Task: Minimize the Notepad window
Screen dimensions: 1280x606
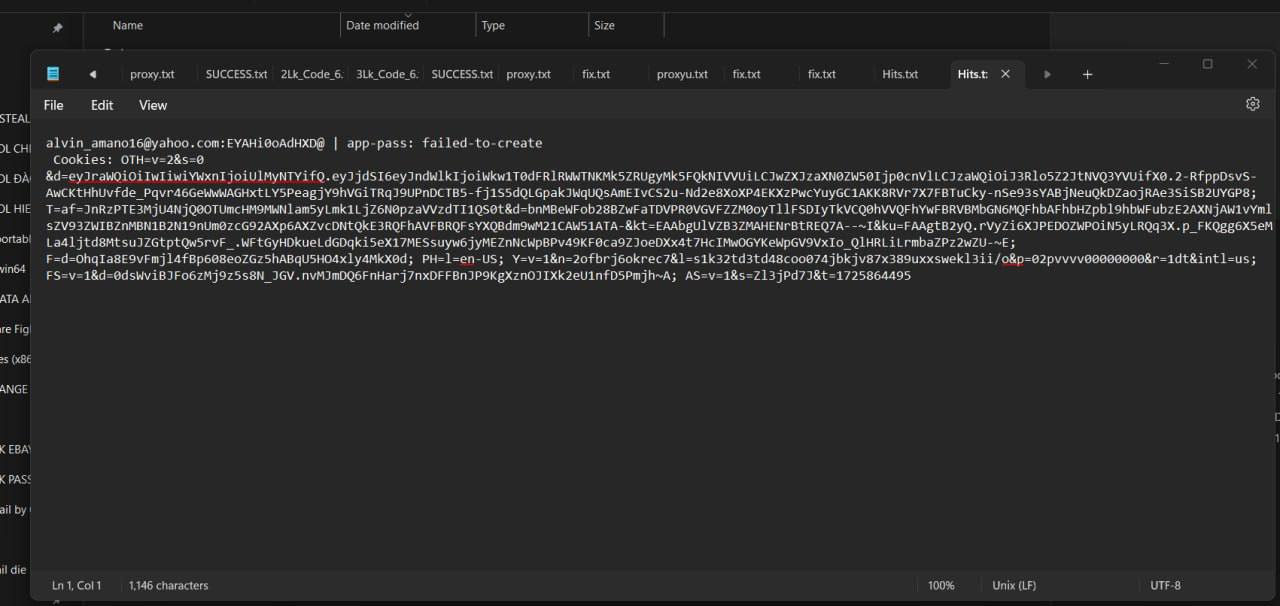Action: (1163, 64)
